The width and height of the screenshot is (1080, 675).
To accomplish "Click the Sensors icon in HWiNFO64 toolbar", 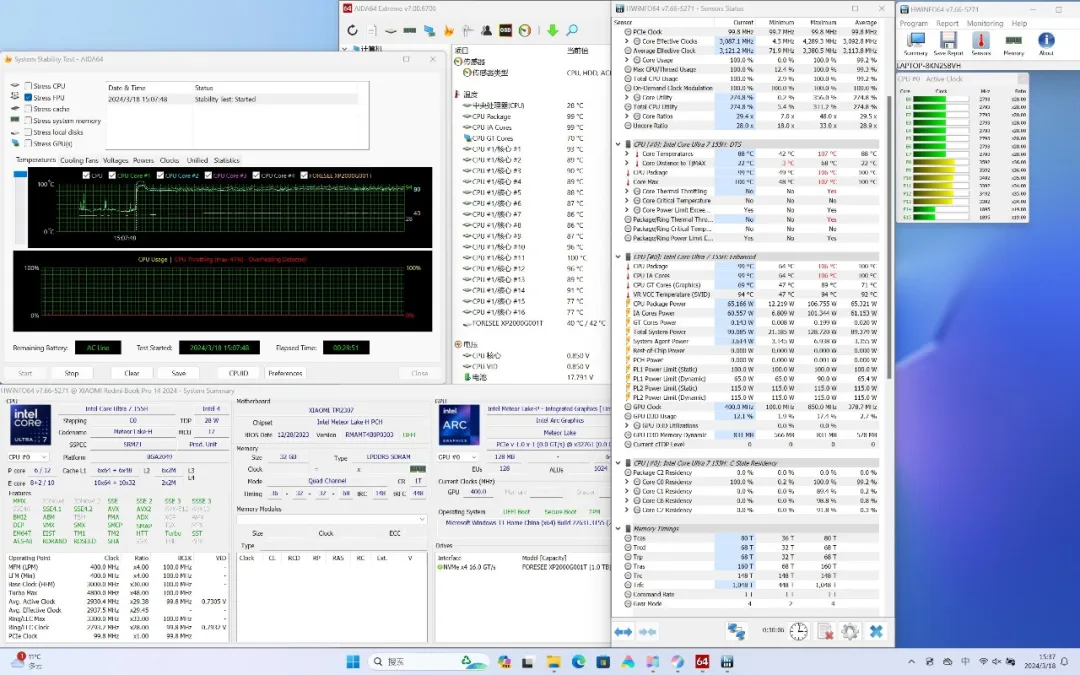I will click(981, 42).
